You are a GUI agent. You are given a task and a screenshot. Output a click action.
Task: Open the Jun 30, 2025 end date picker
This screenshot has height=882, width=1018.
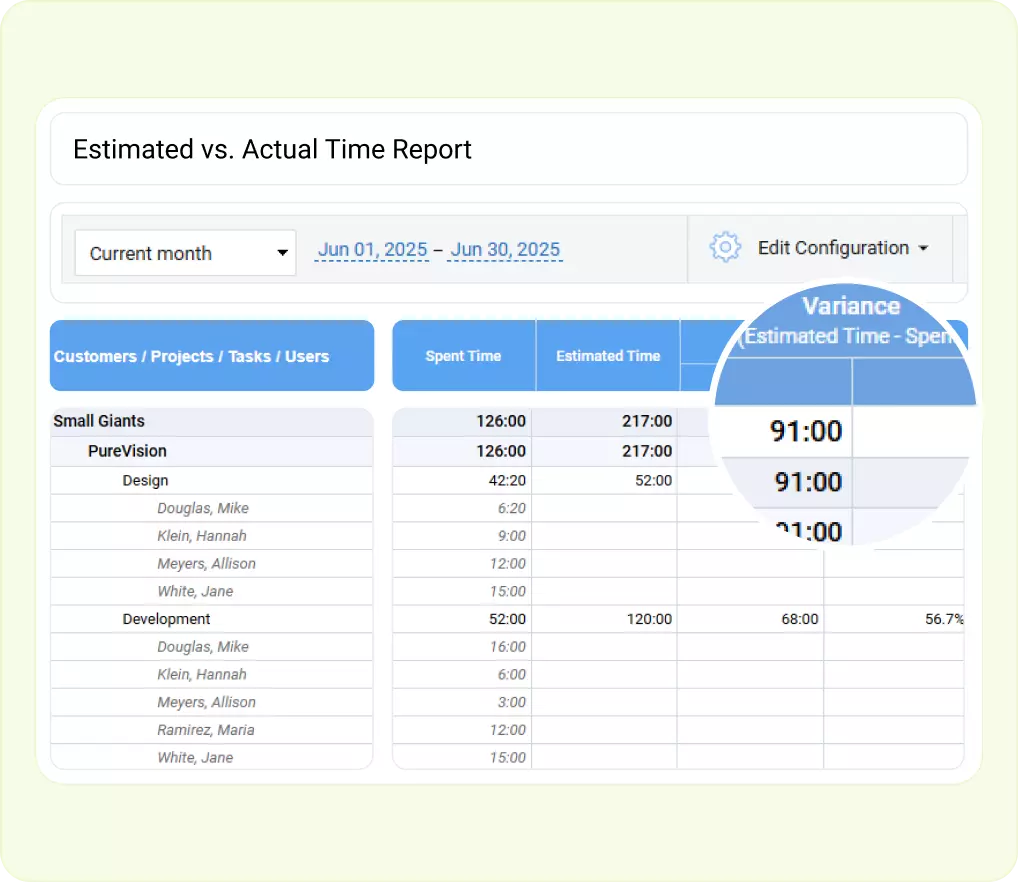tap(505, 250)
